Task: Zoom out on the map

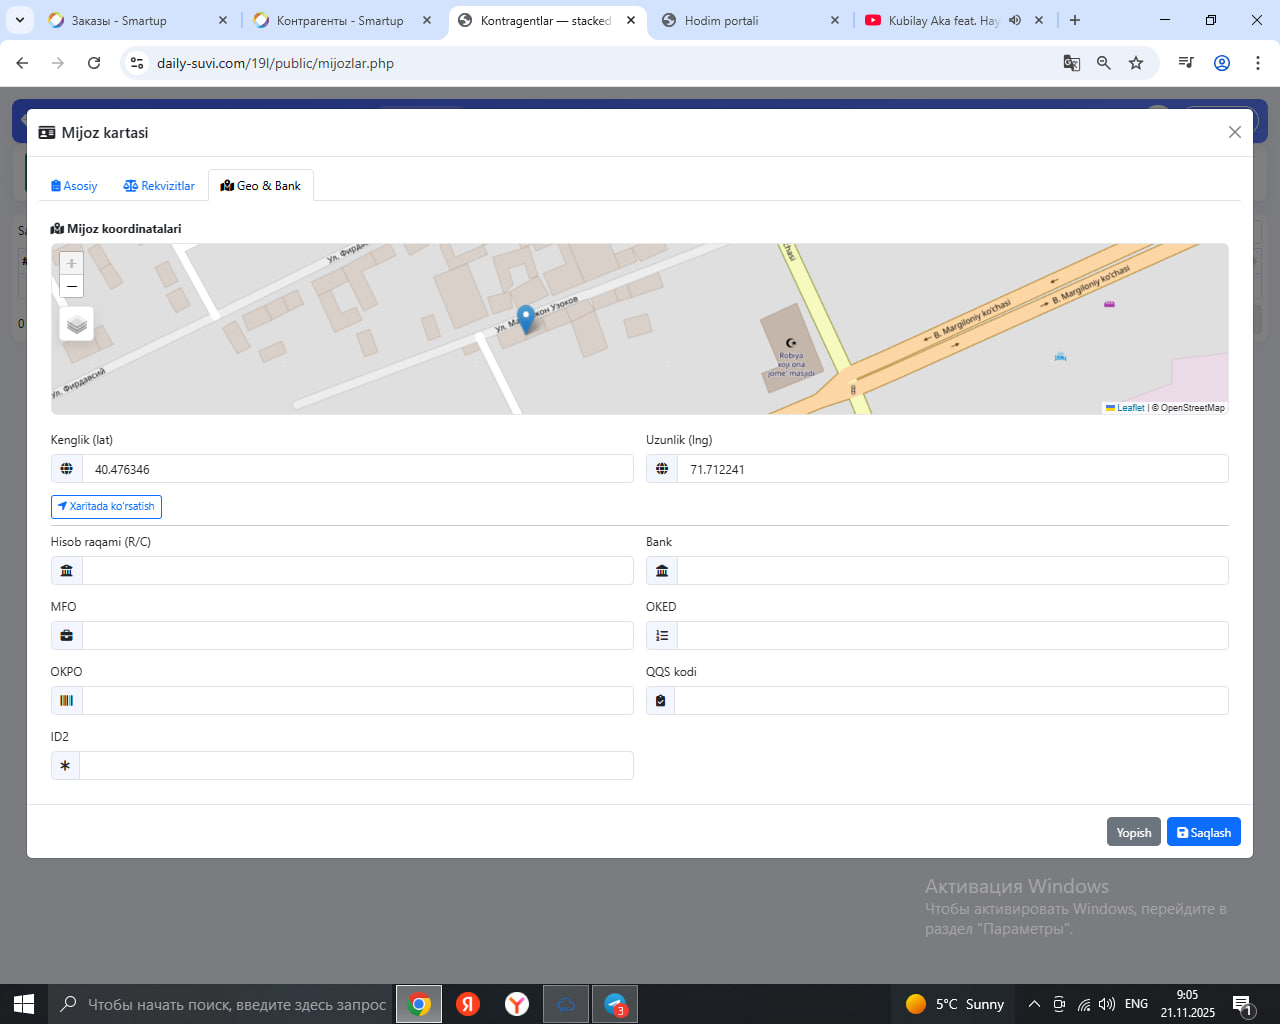Action: [71, 287]
